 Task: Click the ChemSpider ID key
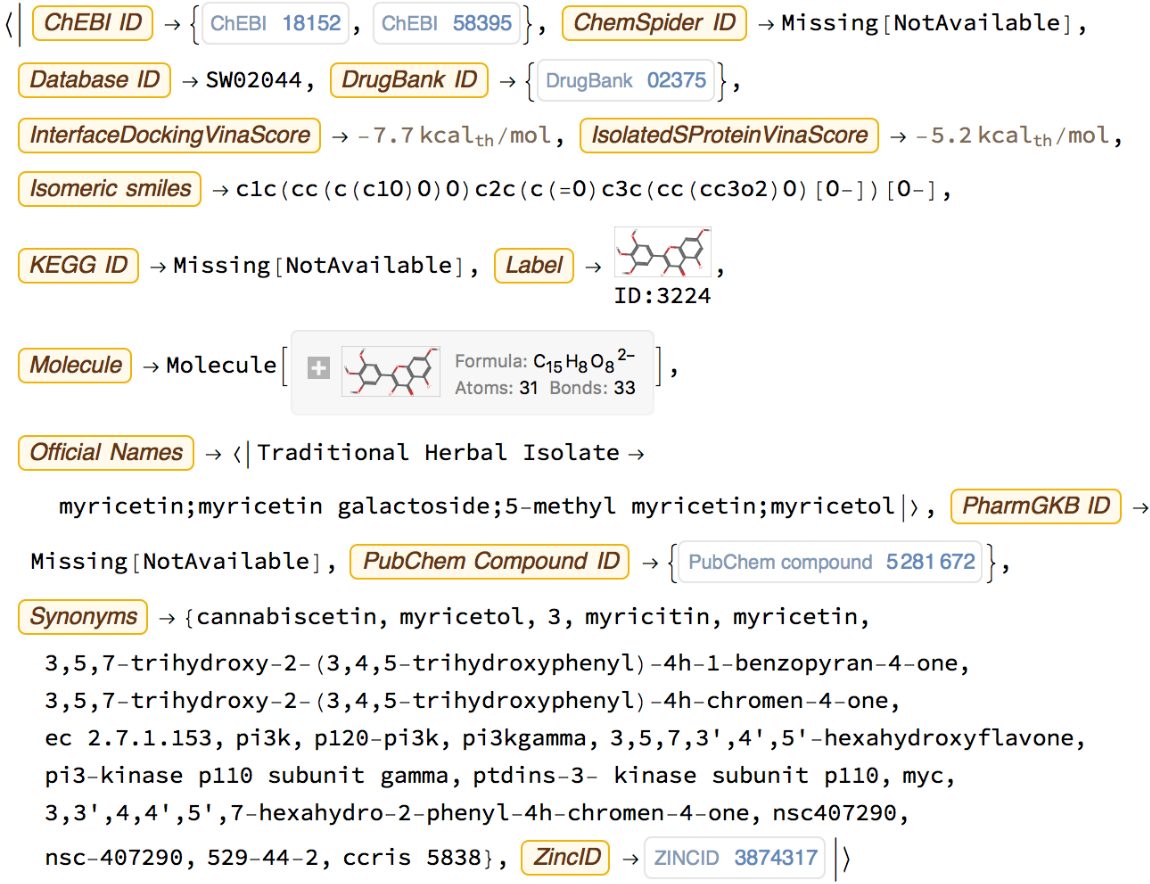[x=654, y=22]
